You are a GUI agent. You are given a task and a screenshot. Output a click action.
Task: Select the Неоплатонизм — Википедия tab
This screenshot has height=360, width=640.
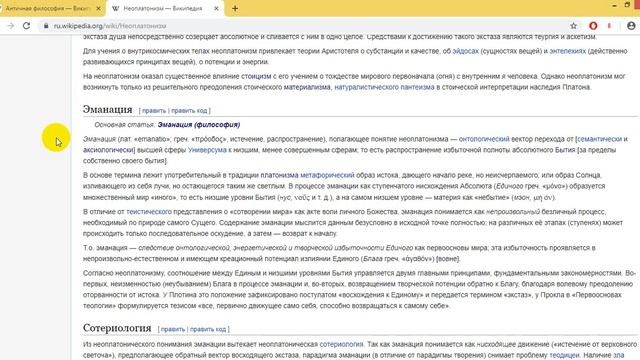point(165,8)
